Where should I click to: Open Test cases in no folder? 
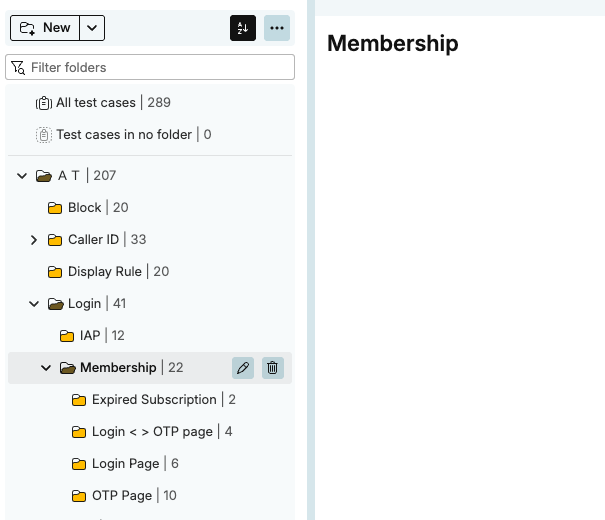[124, 135]
